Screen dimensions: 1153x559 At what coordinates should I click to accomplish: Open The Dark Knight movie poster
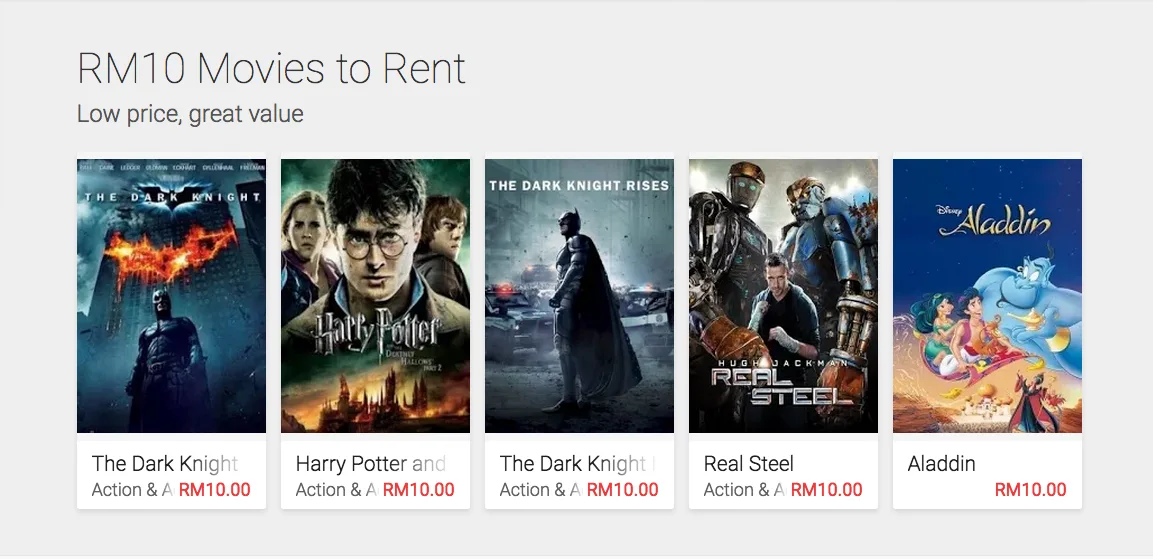(171, 295)
